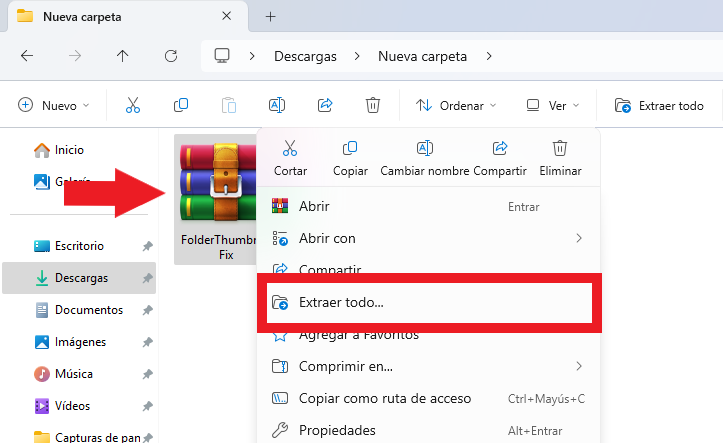Click the toolbar Cut scissors icon
723x443 pixels.
[x=133, y=106]
